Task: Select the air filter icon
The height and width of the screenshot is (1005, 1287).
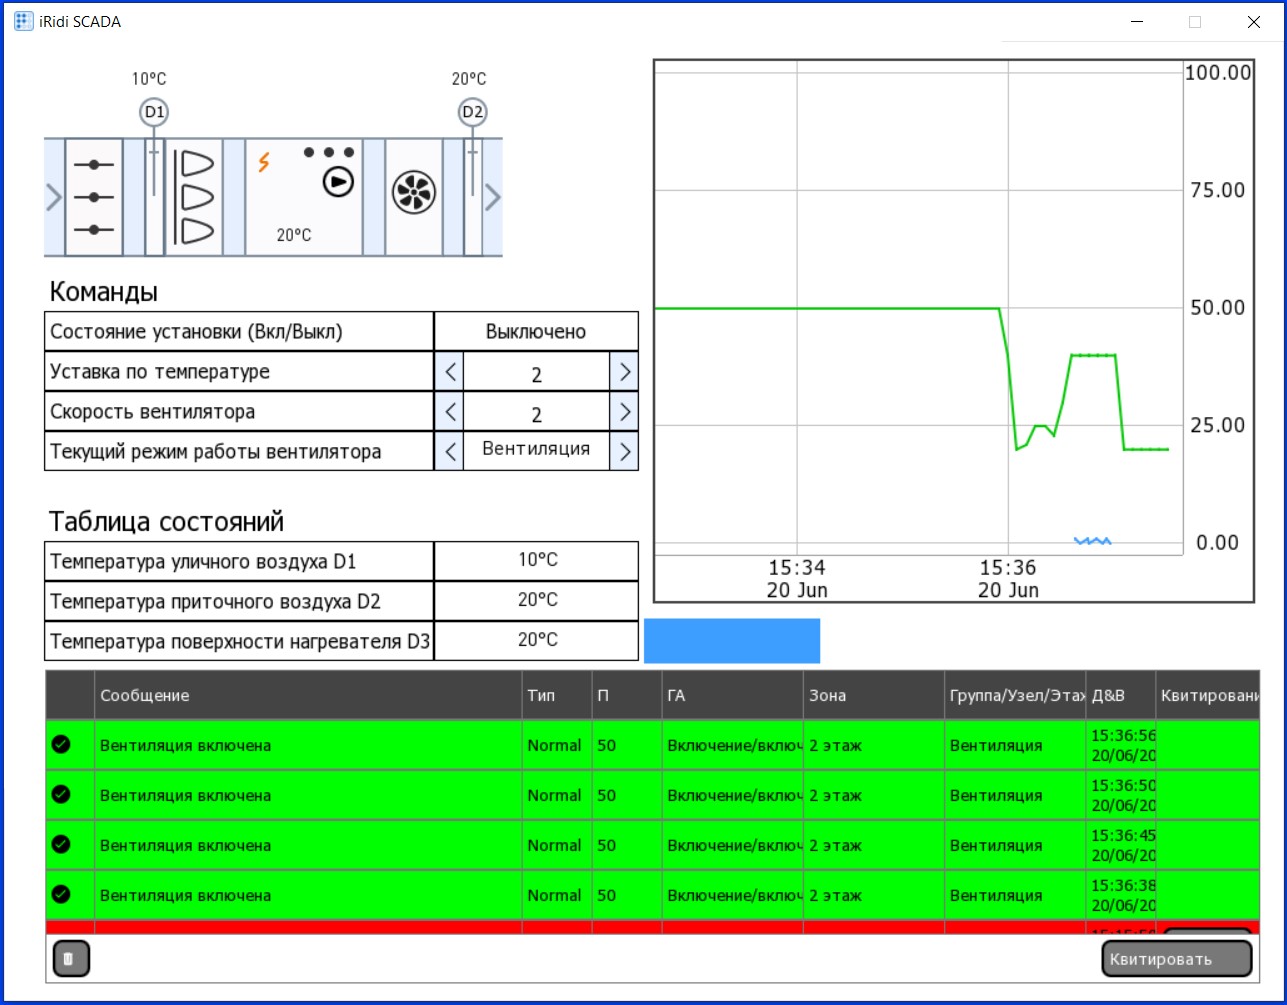Action: 194,197
